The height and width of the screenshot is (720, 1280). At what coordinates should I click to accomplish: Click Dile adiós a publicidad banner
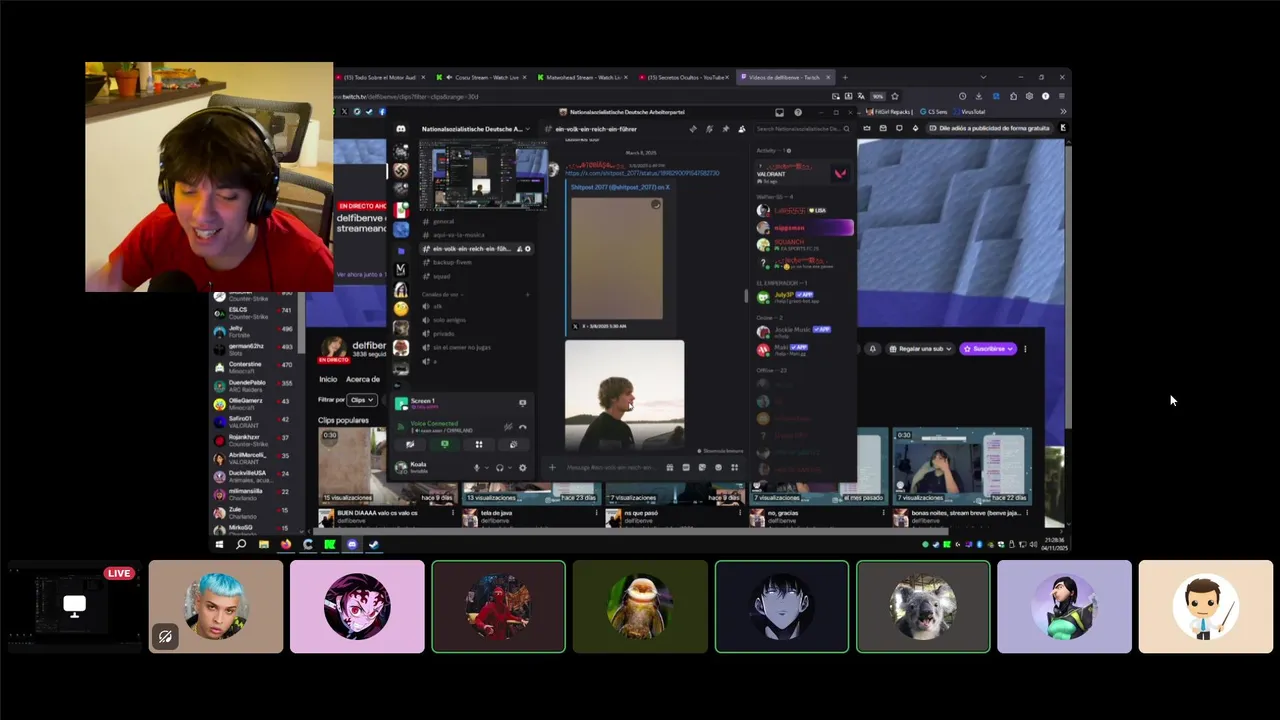pos(991,128)
